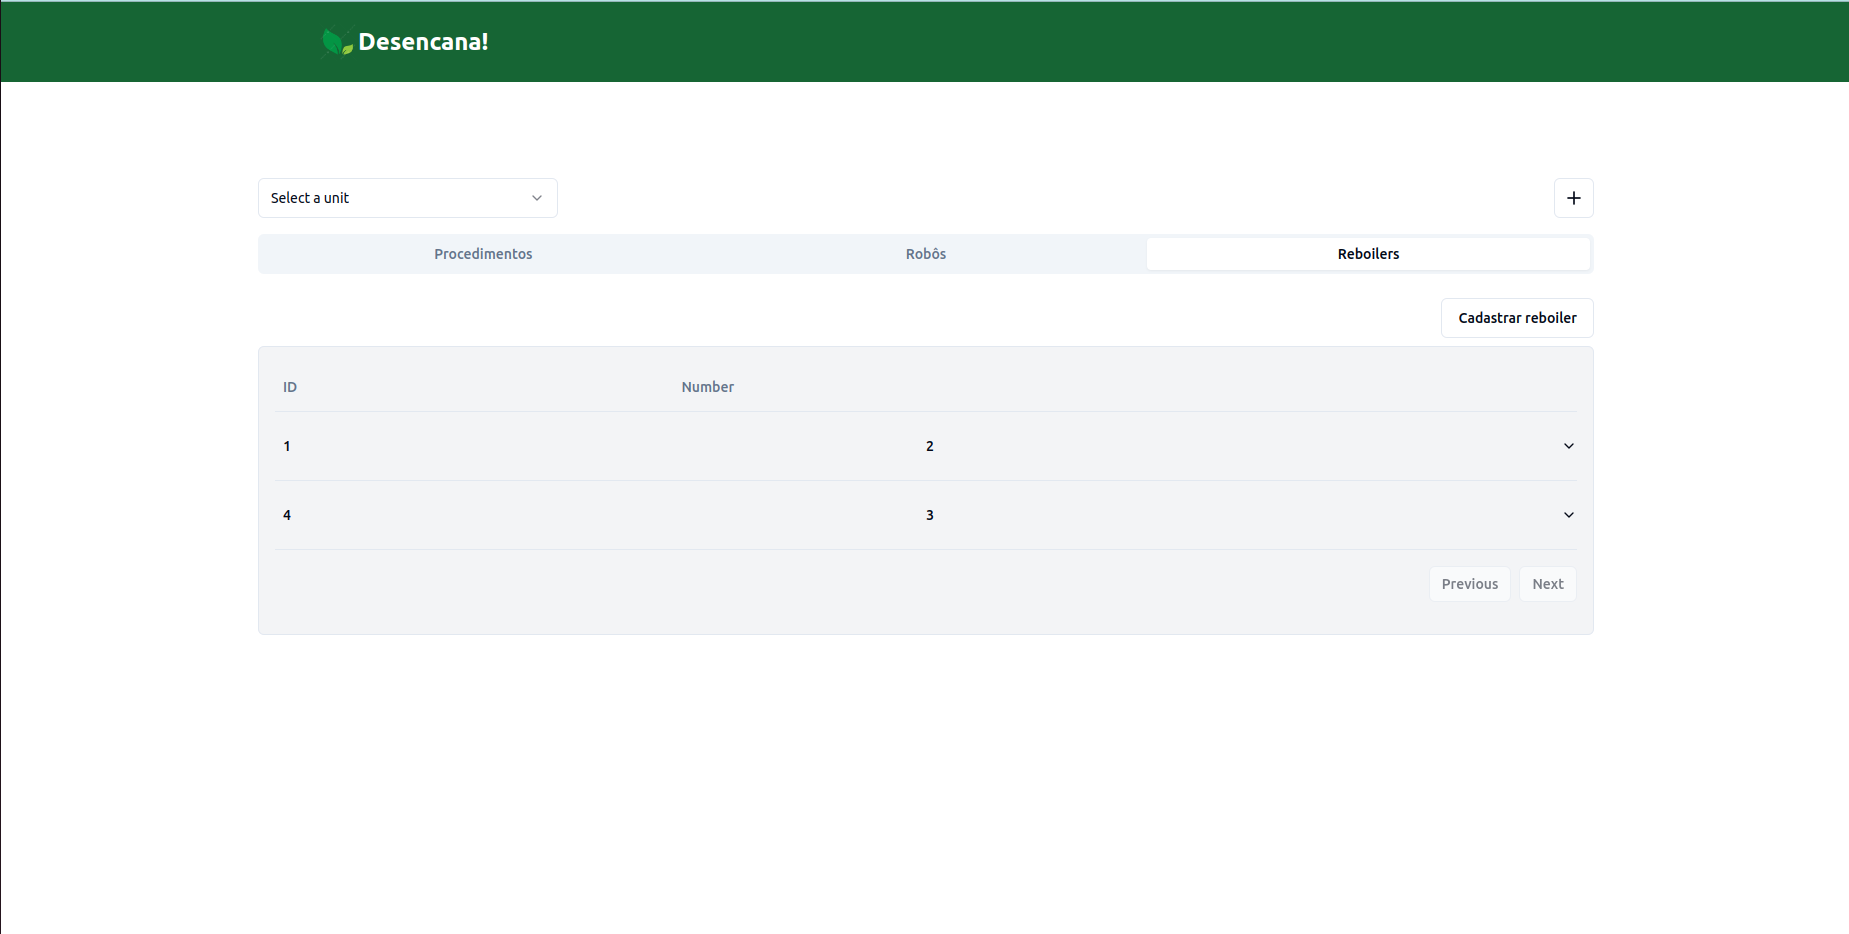Click the Number cell showing 2
This screenshot has width=1849, height=934.
pyautogui.click(x=929, y=446)
